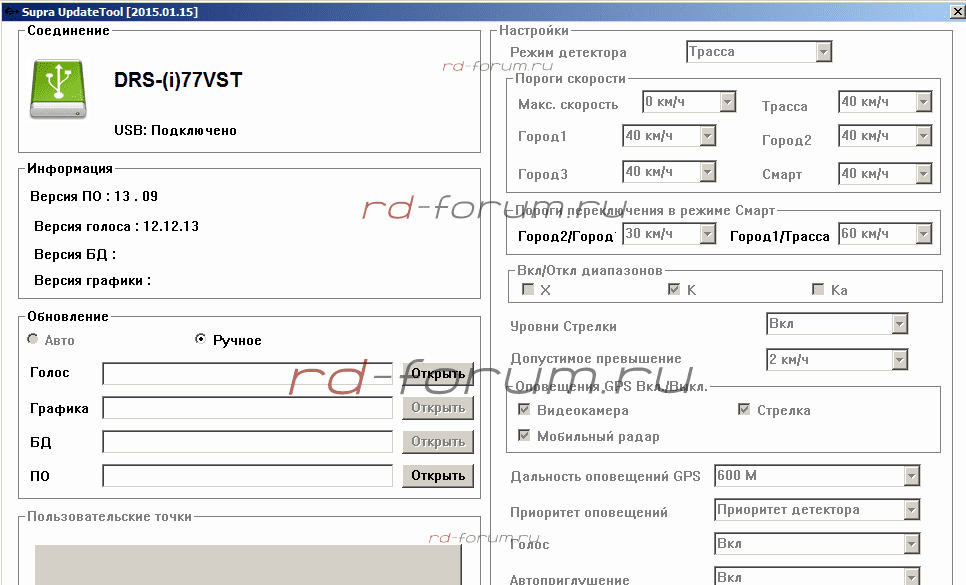Select the Ручное update radio button
Screen dimensions: 966x585
coord(200,339)
